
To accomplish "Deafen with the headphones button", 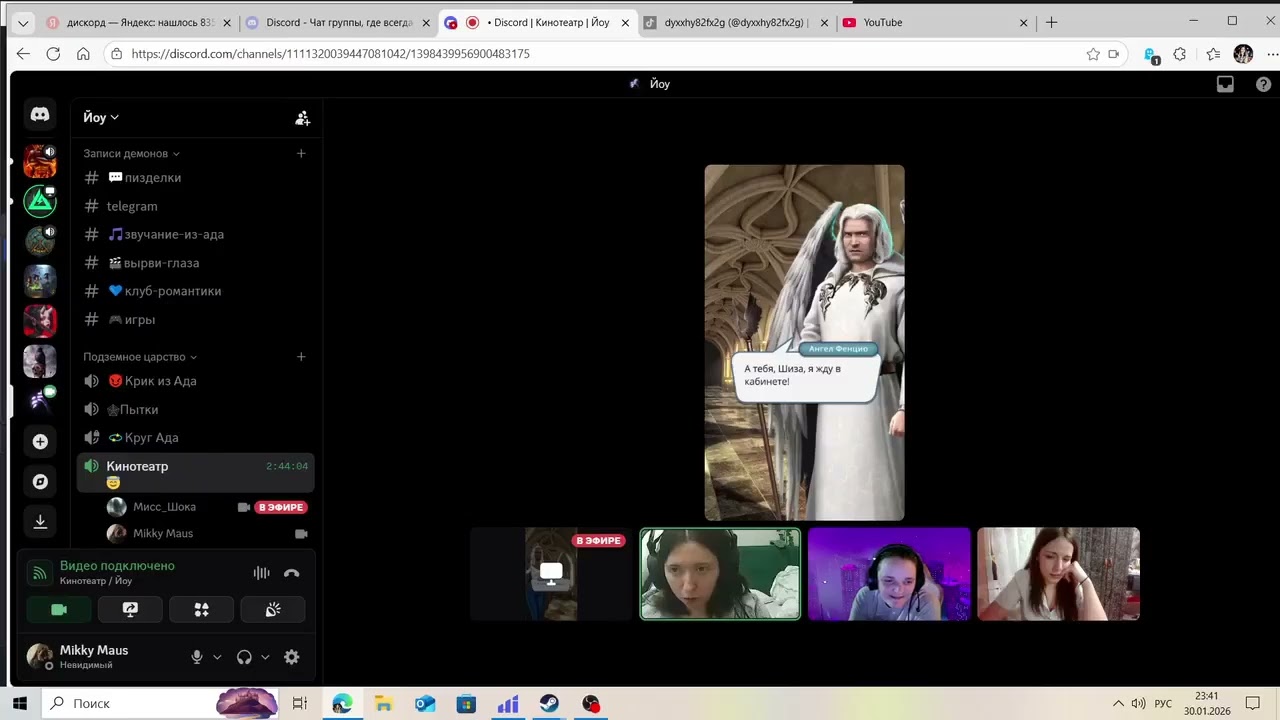I will point(244,657).
